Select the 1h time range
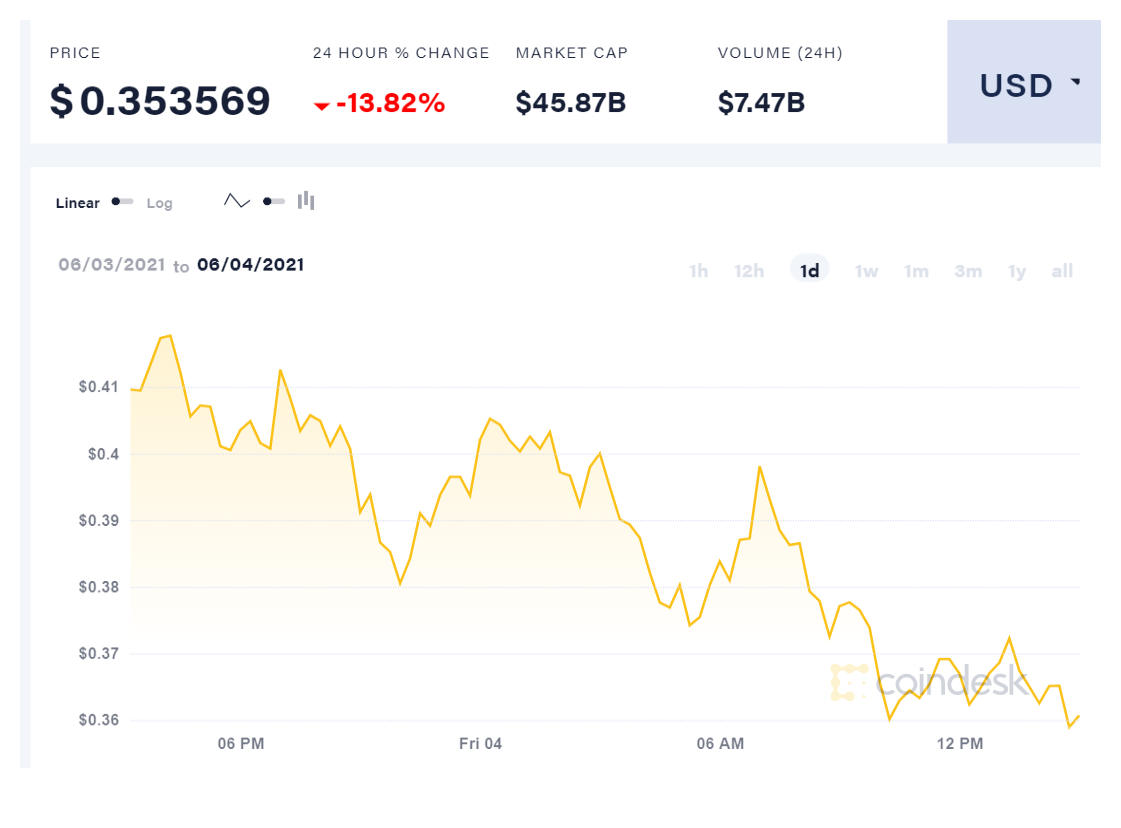 [x=698, y=271]
